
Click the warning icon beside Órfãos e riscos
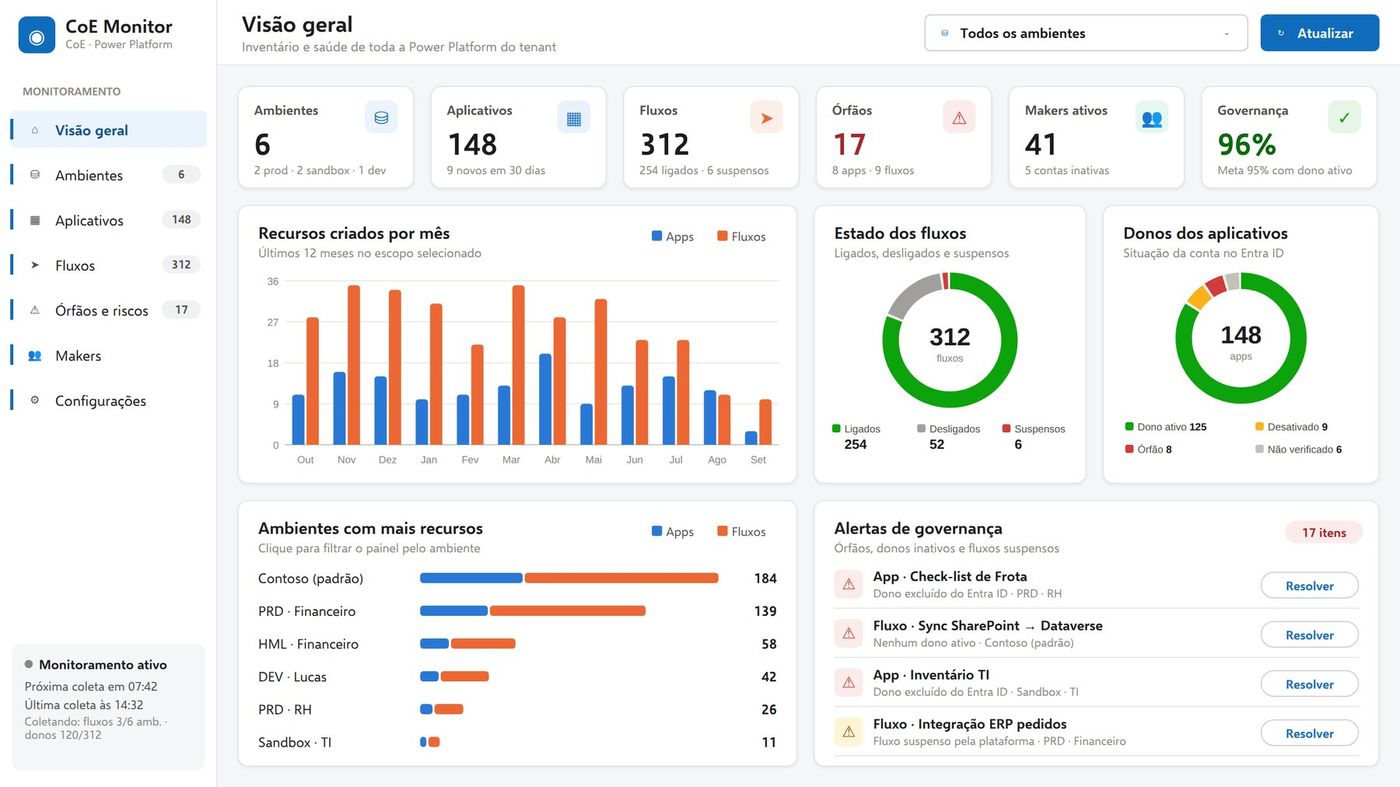pyautogui.click(x=35, y=310)
